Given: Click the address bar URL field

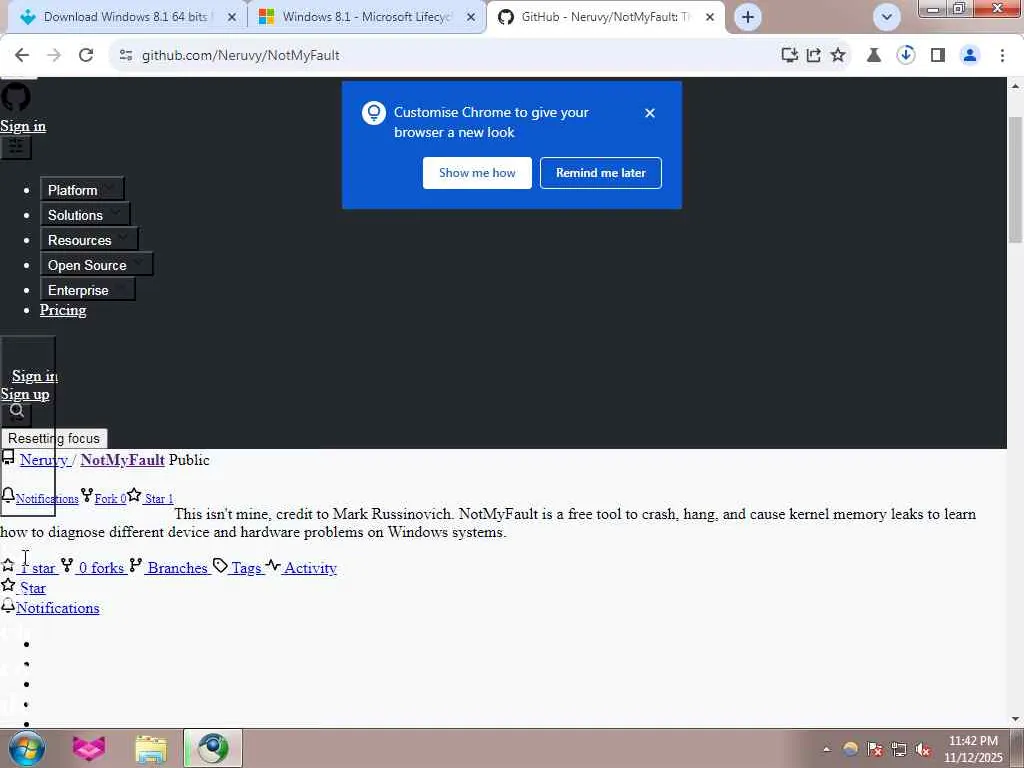Looking at the screenshot, I should [444, 56].
